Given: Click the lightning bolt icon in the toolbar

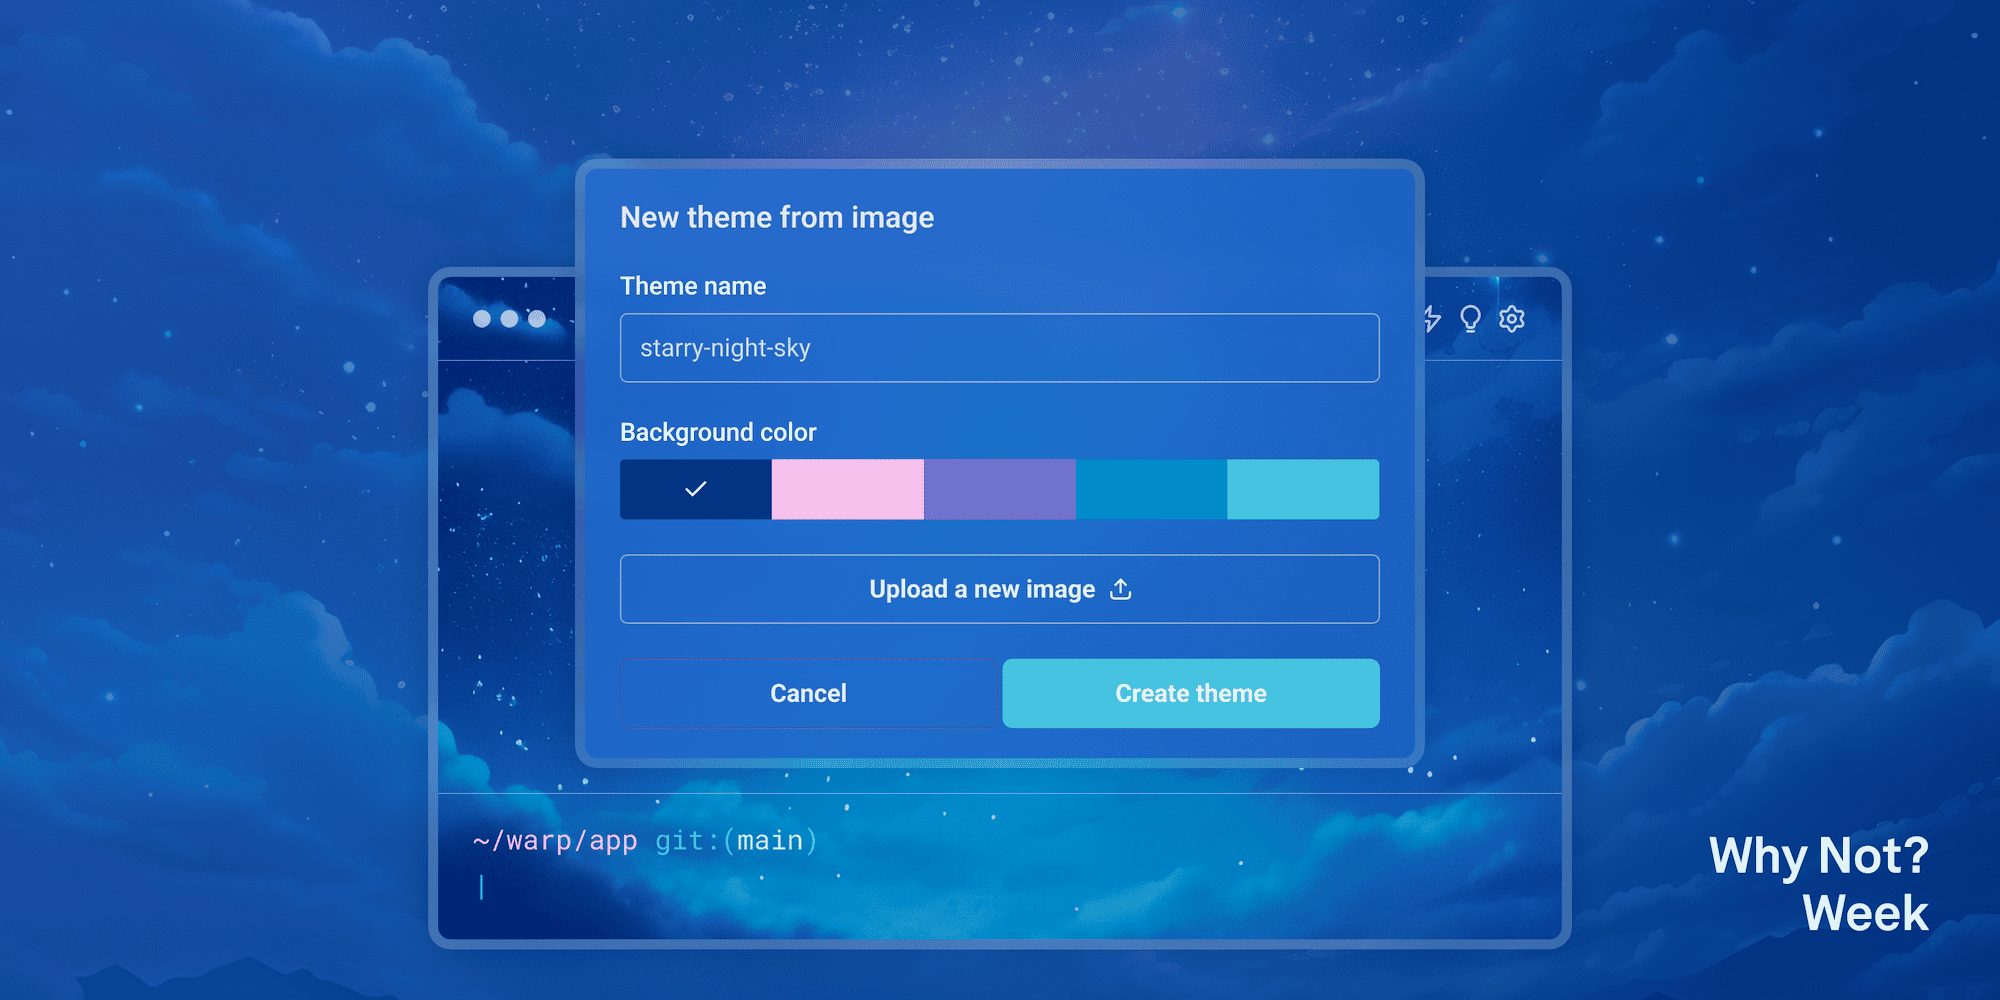Looking at the screenshot, I should (x=1432, y=319).
